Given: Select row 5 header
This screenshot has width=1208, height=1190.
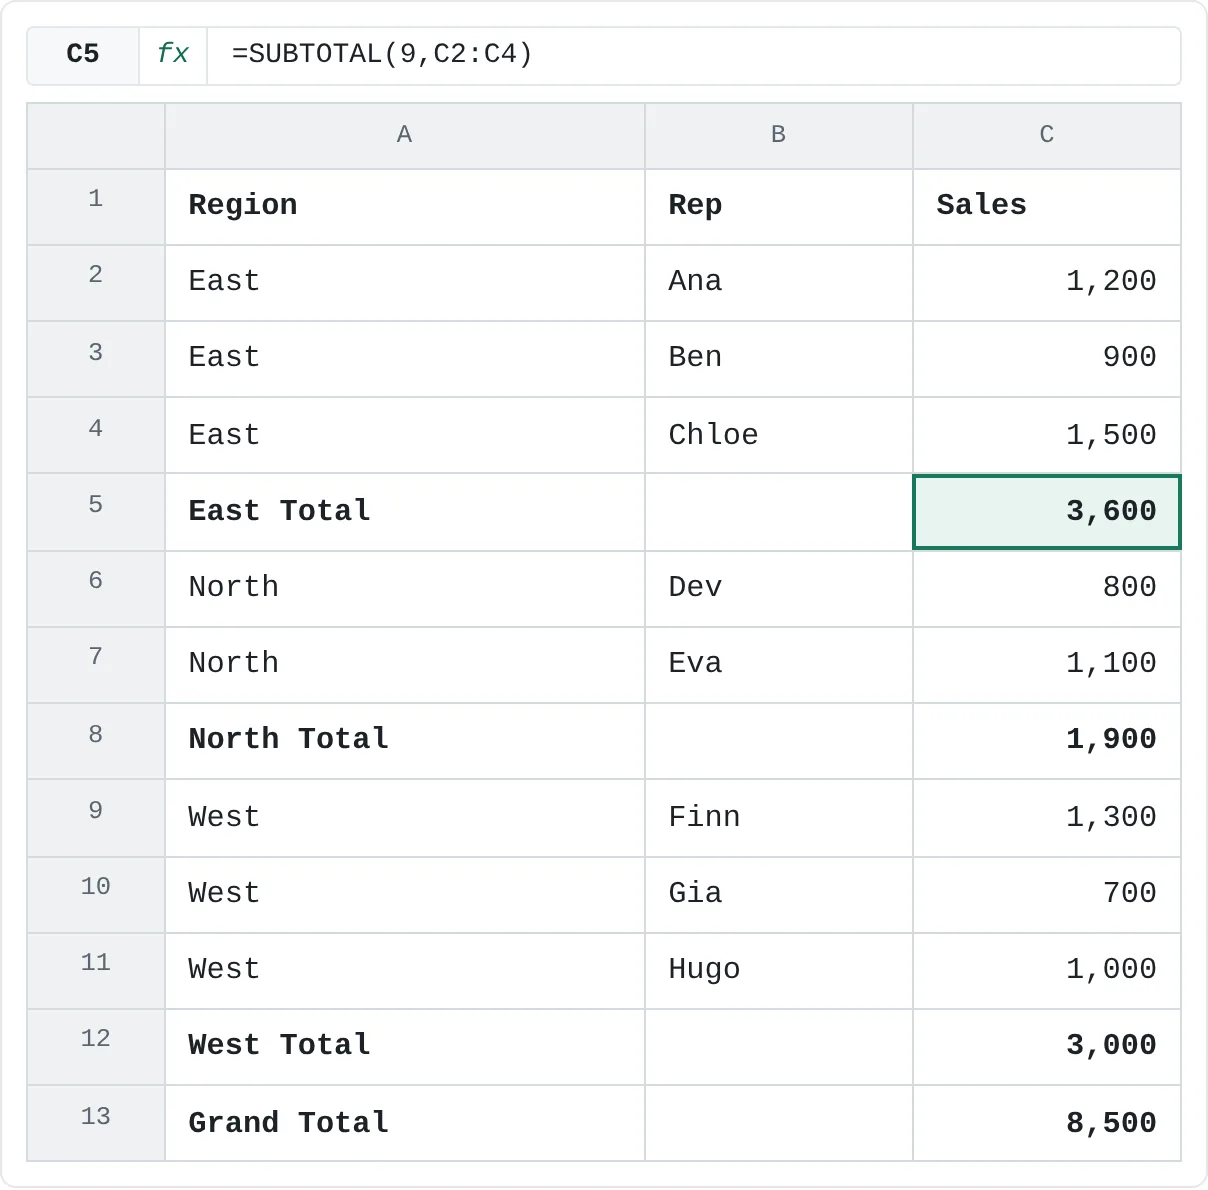Looking at the screenshot, I should pos(96,512).
